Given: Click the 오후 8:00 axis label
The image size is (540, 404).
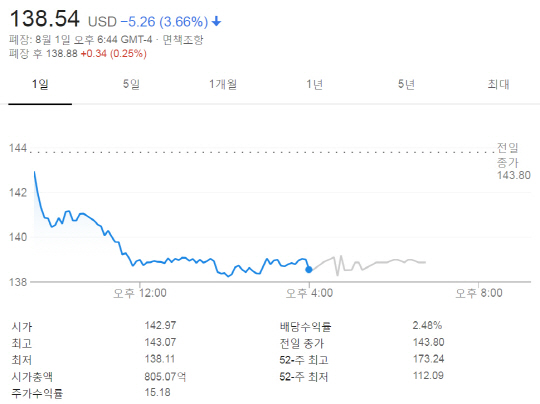Looking at the screenshot, I should tap(479, 293).
